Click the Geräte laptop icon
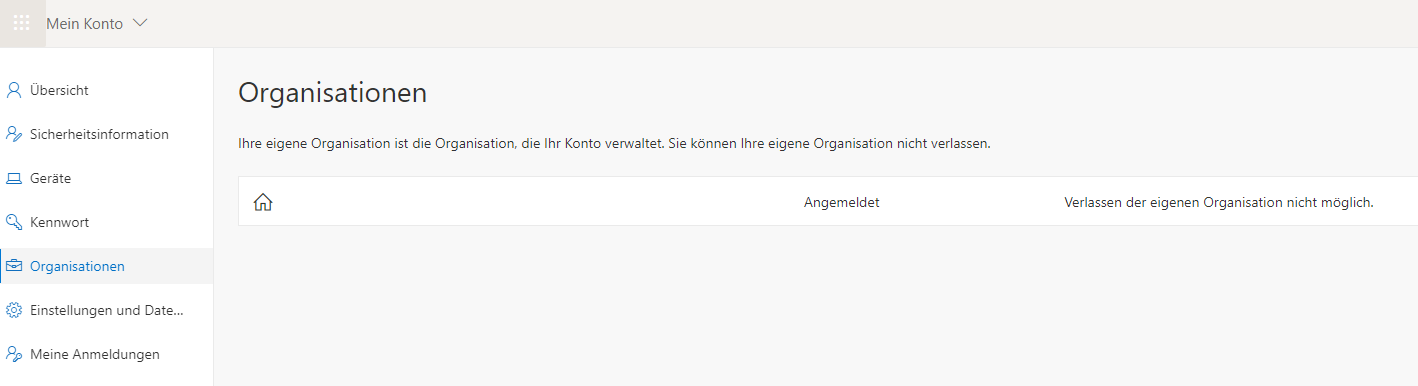This screenshot has width=1418, height=386. 14,178
